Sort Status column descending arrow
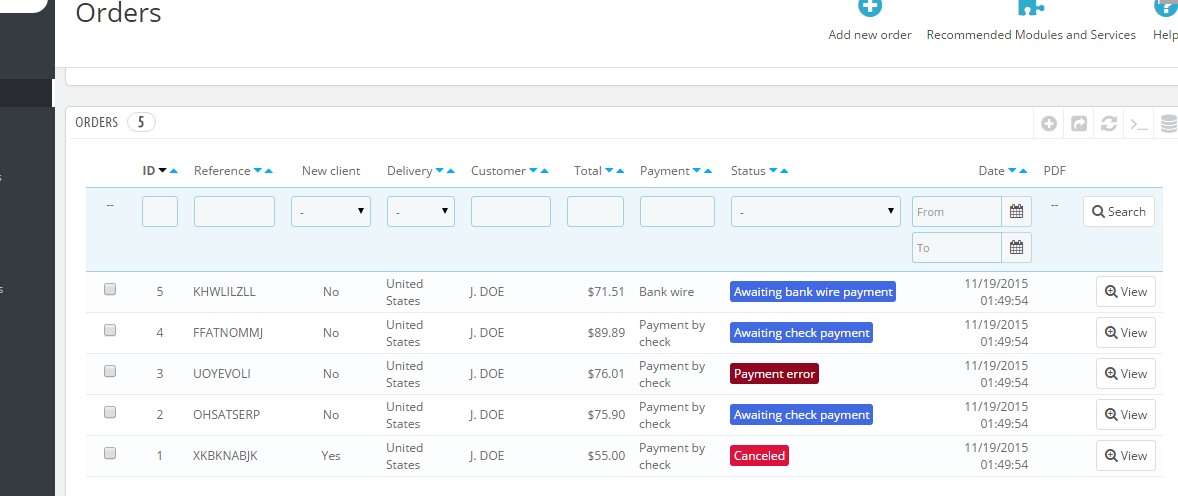Viewport: 1178px width, 496px height. coord(773,171)
